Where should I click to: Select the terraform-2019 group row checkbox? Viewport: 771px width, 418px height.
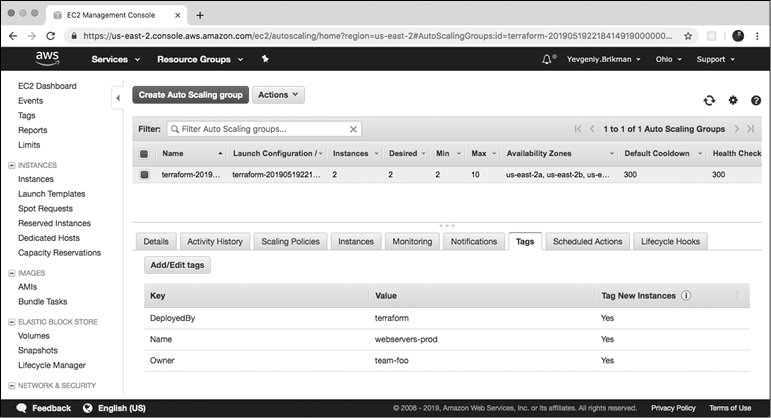point(144,174)
